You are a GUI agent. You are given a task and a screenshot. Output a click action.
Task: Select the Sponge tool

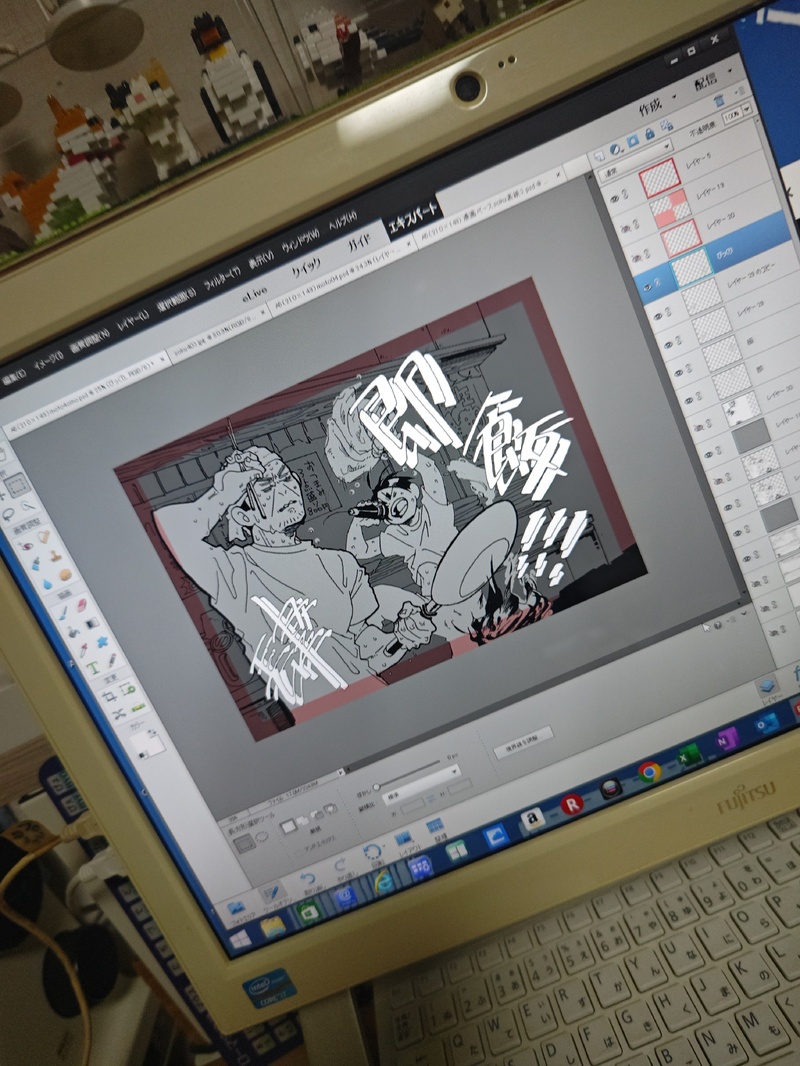tap(65, 576)
